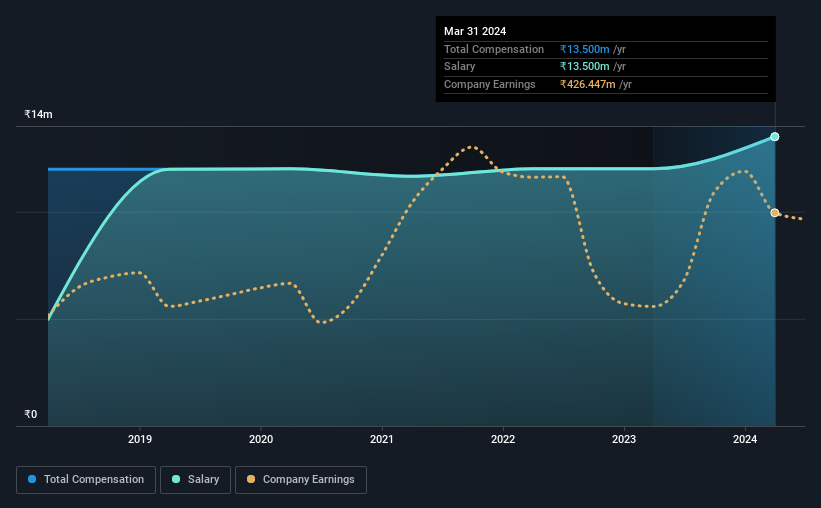This screenshot has width=821, height=508.
Task: Click the 2024 x-axis label
Action: (x=745, y=439)
